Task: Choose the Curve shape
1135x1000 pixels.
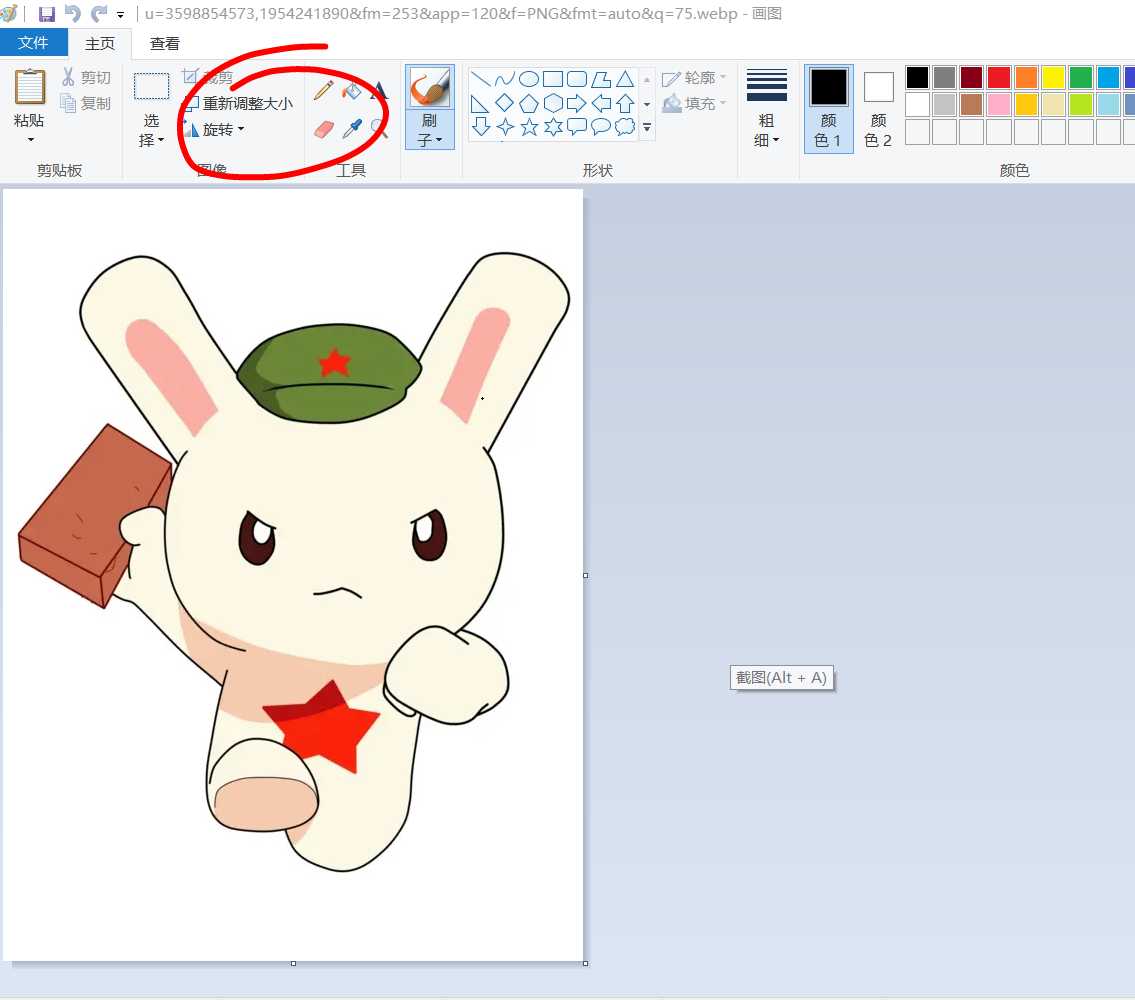Action: coord(505,79)
